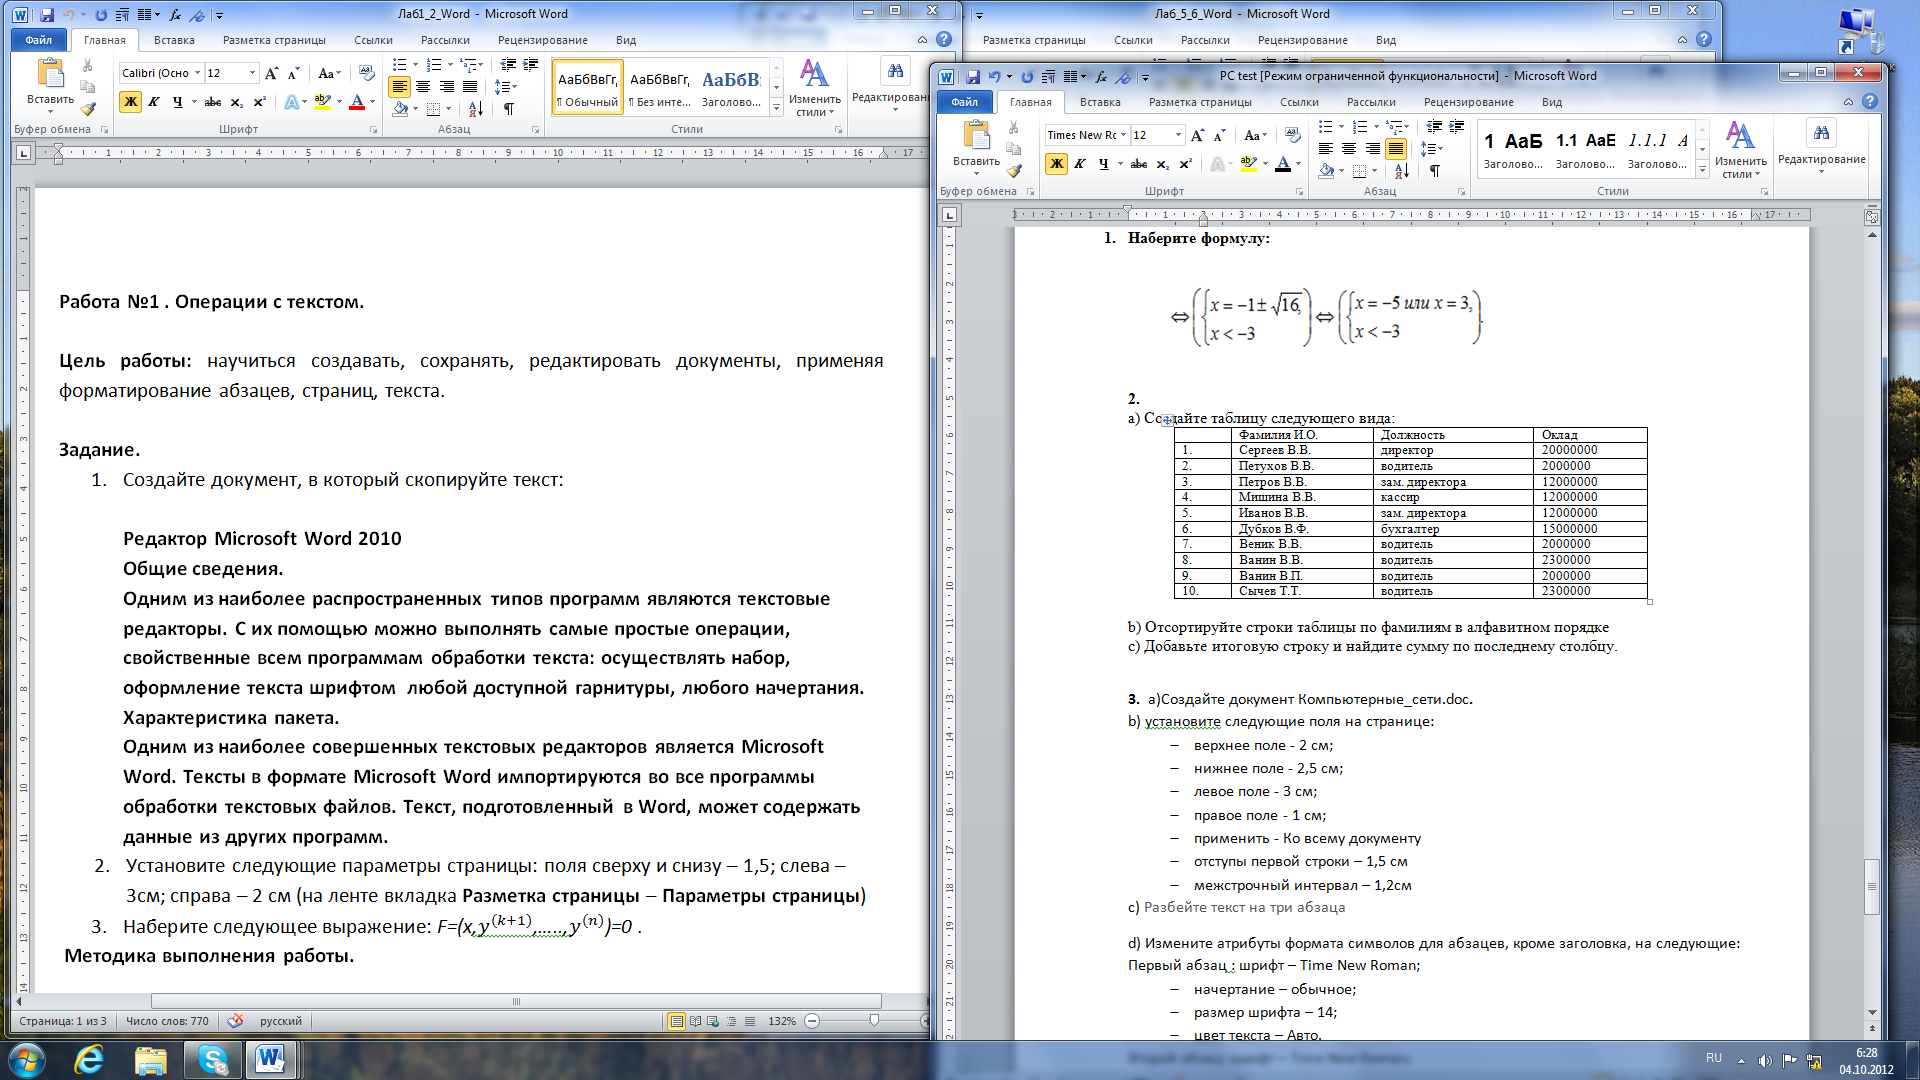Toggle center alignment in Лаб1_2_Word window

(x=423, y=87)
